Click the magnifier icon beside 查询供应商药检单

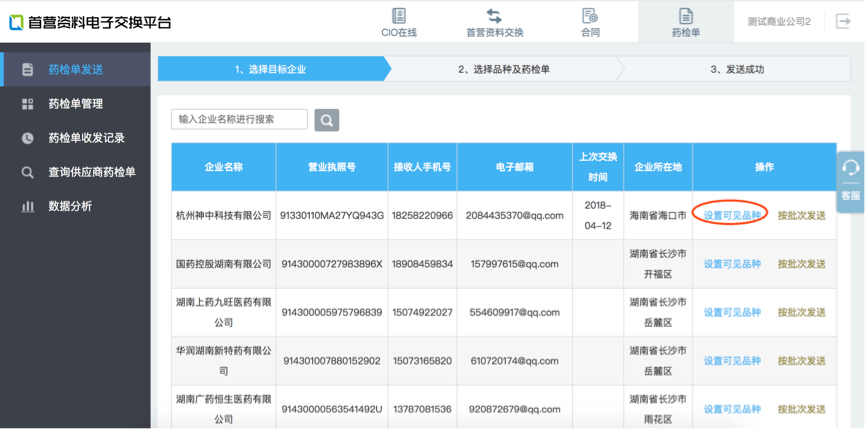click(27, 173)
